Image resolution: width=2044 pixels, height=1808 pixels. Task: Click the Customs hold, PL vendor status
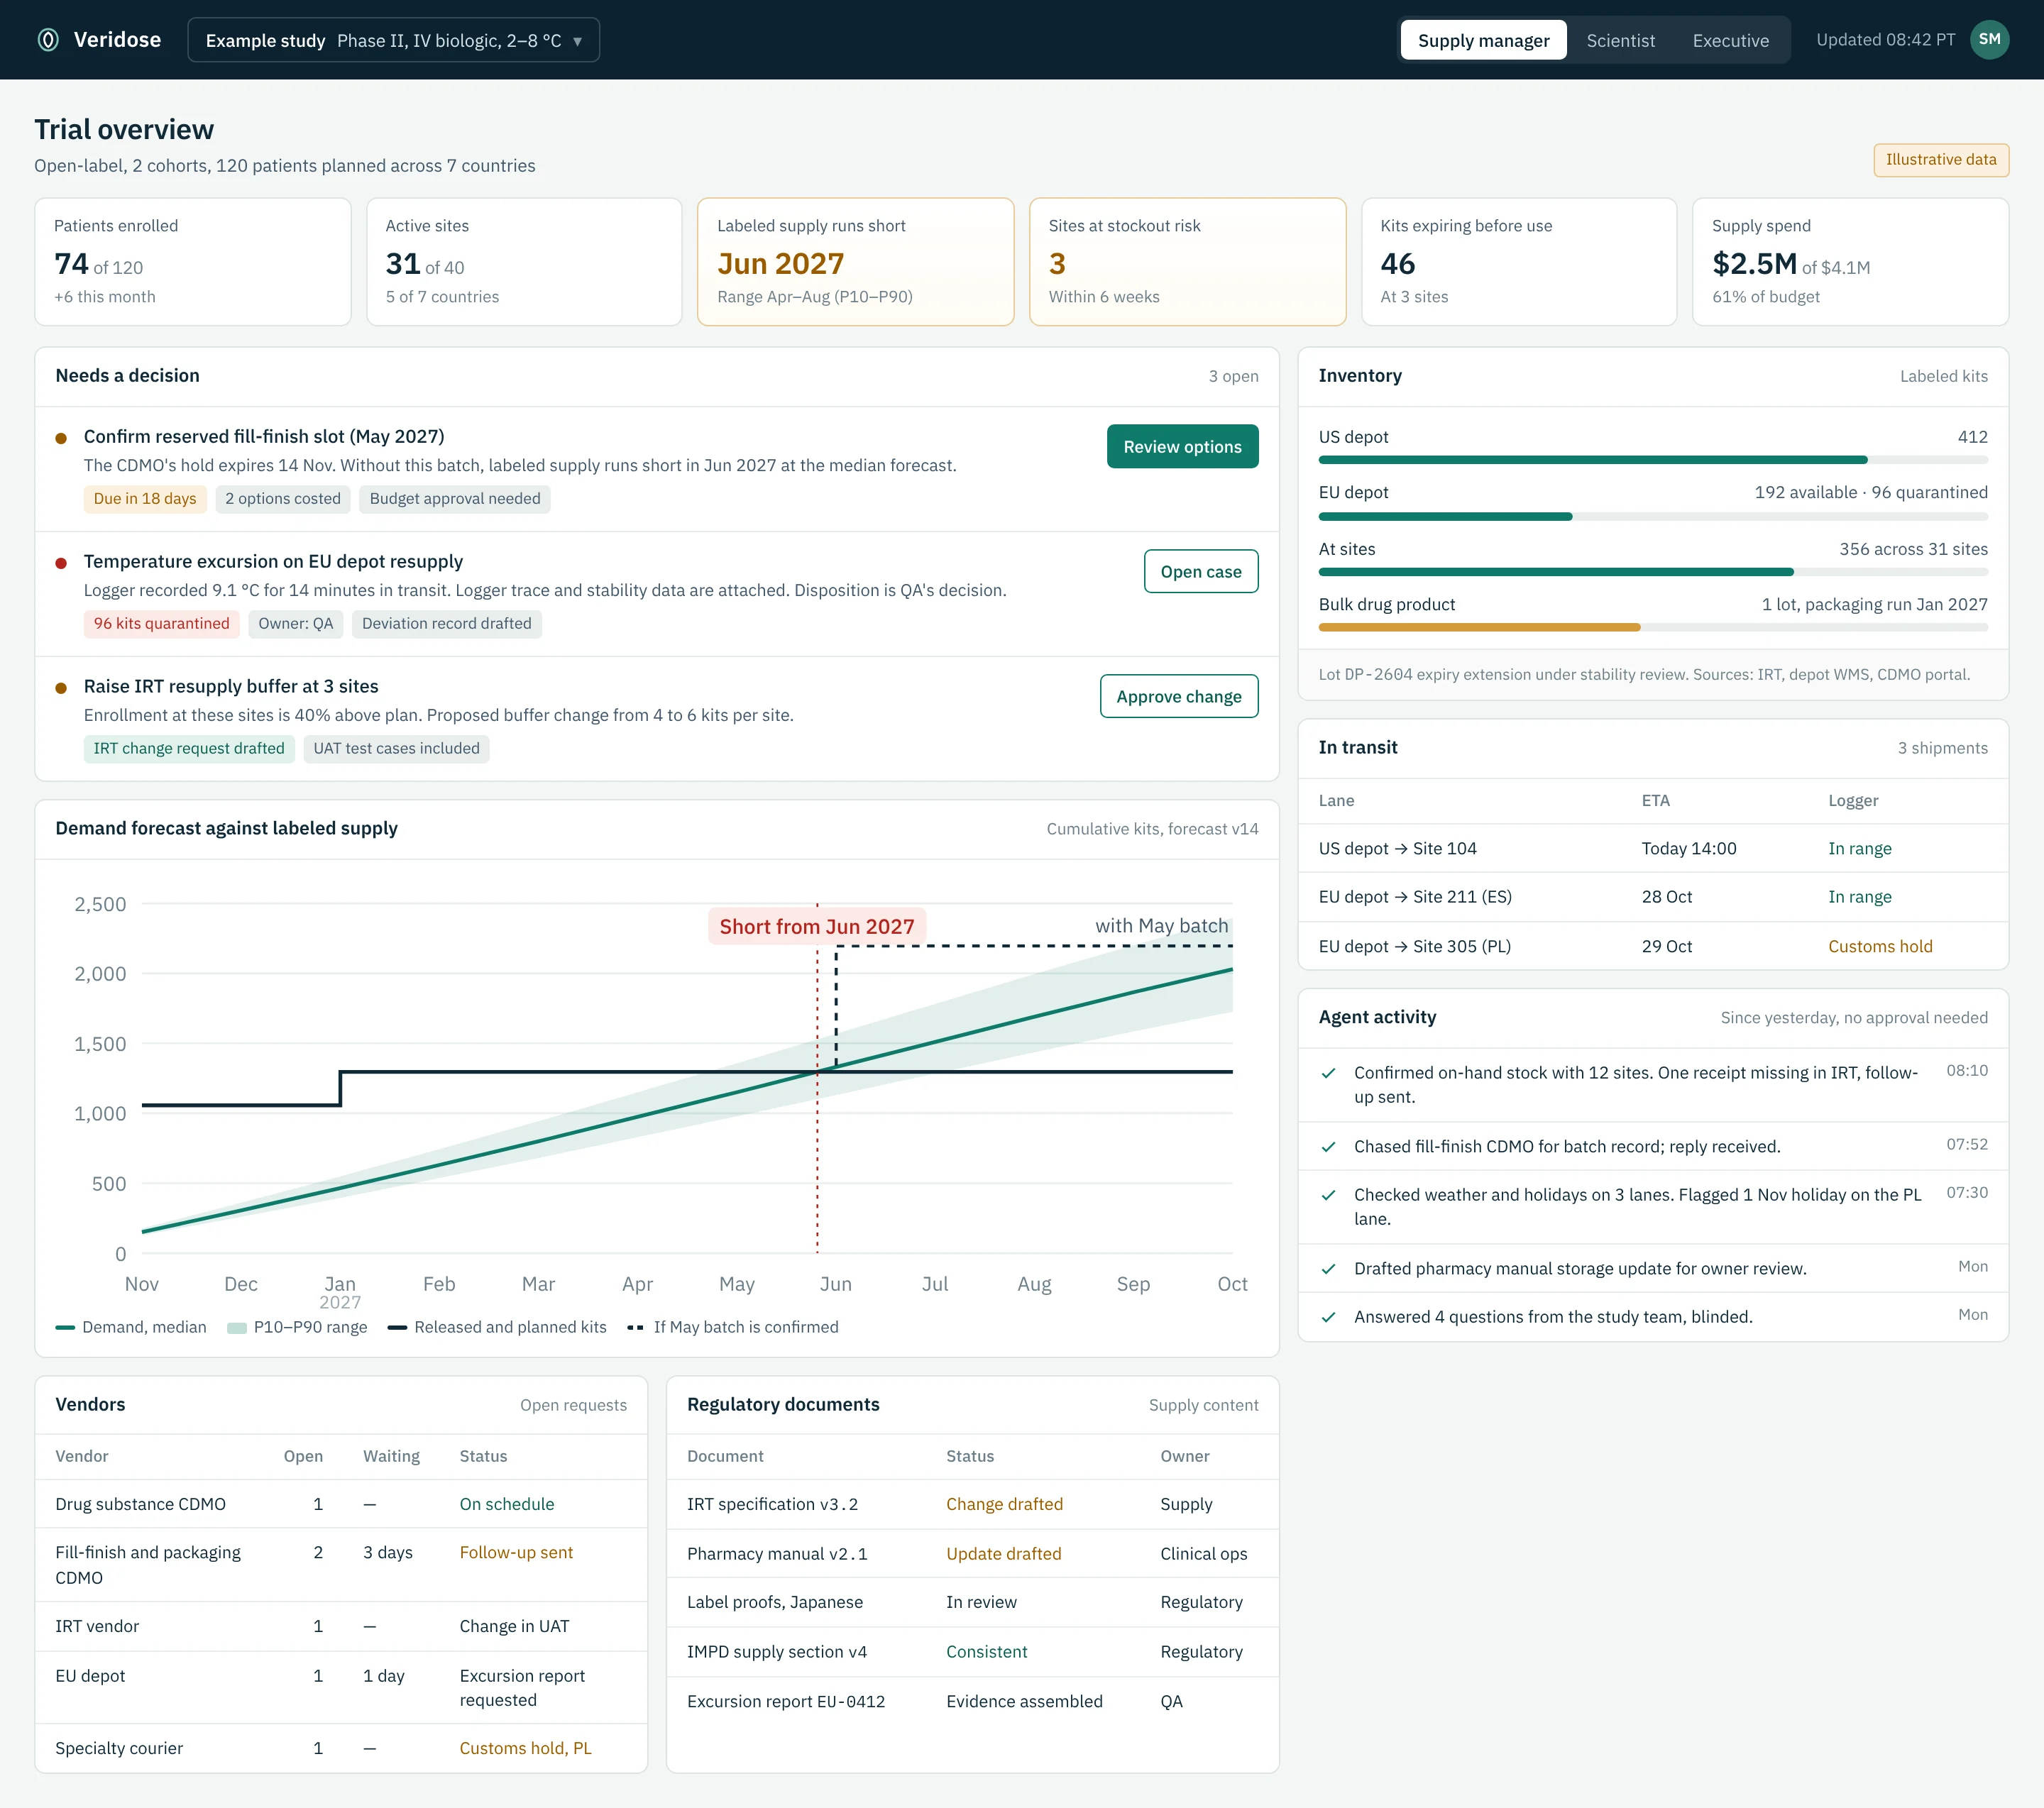[x=525, y=1748]
